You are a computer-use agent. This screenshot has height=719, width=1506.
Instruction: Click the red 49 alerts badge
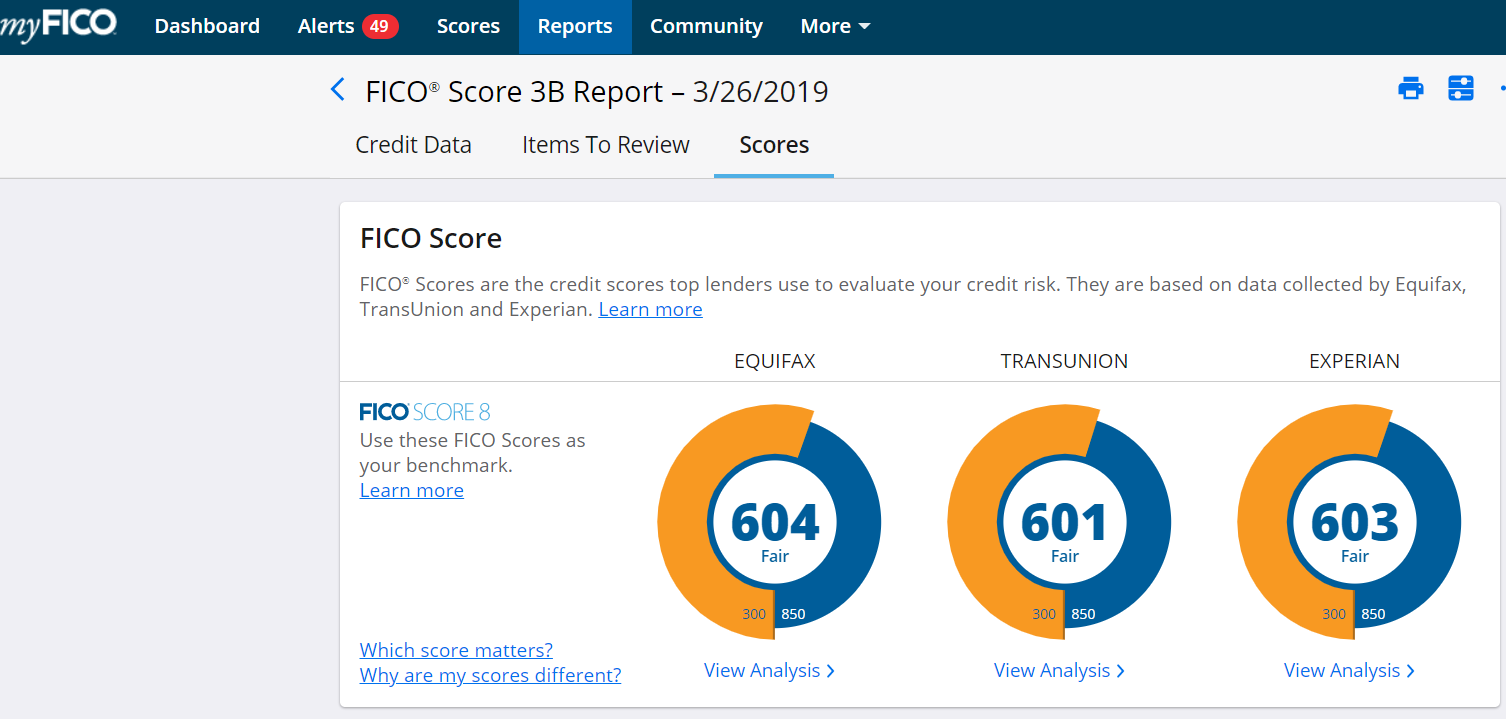pos(380,27)
